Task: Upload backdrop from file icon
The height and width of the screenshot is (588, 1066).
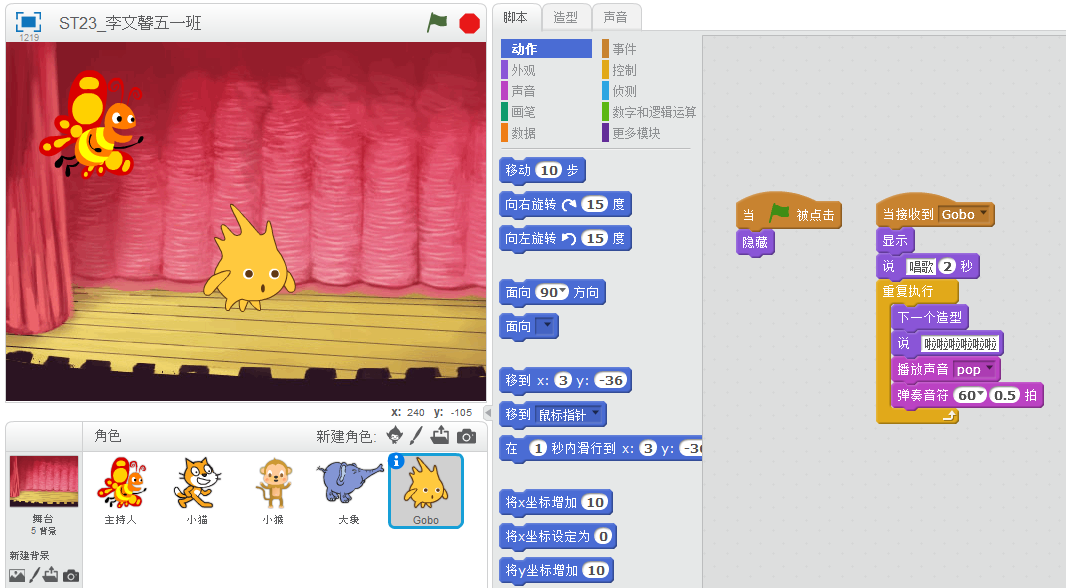Action: (51, 575)
